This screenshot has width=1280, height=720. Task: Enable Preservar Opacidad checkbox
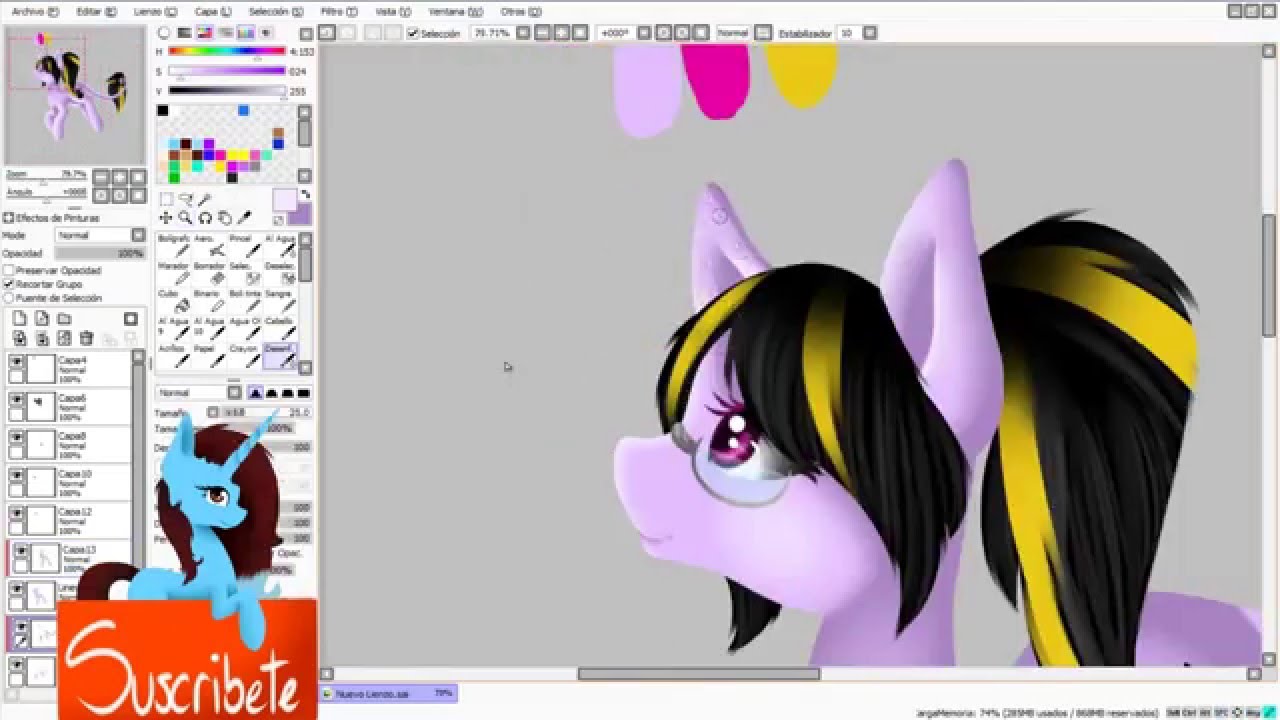pos(9,271)
